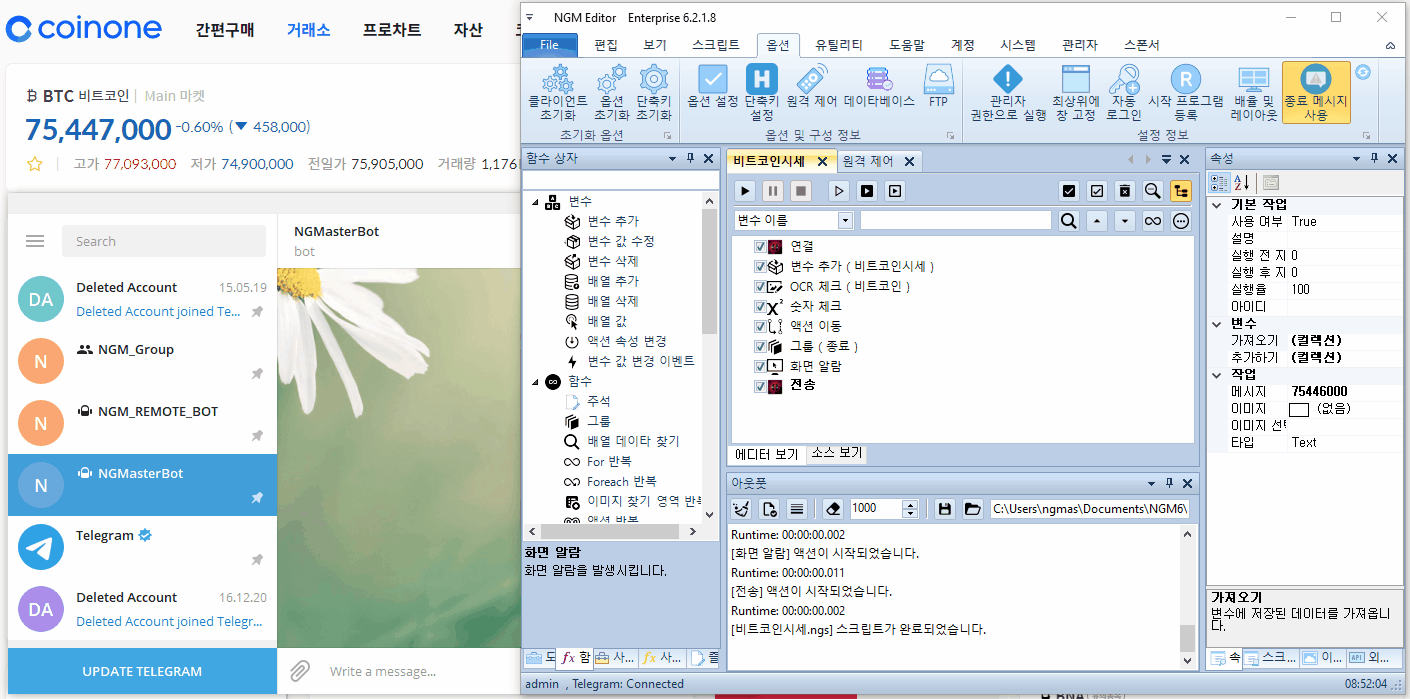Click the 원격 제어 ribbon icon
Viewport: 1410px width, 699px height.
(x=812, y=87)
